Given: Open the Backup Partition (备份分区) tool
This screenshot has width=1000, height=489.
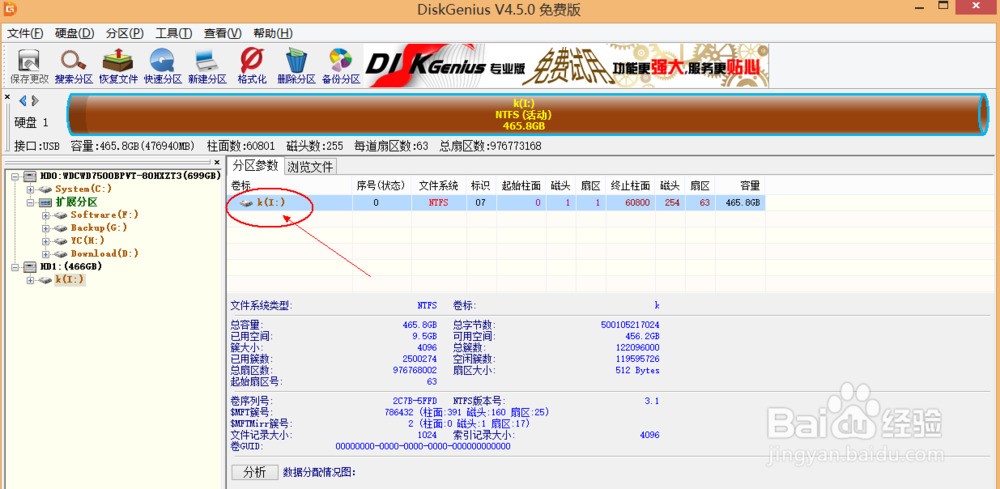Looking at the screenshot, I should pyautogui.click(x=341, y=67).
